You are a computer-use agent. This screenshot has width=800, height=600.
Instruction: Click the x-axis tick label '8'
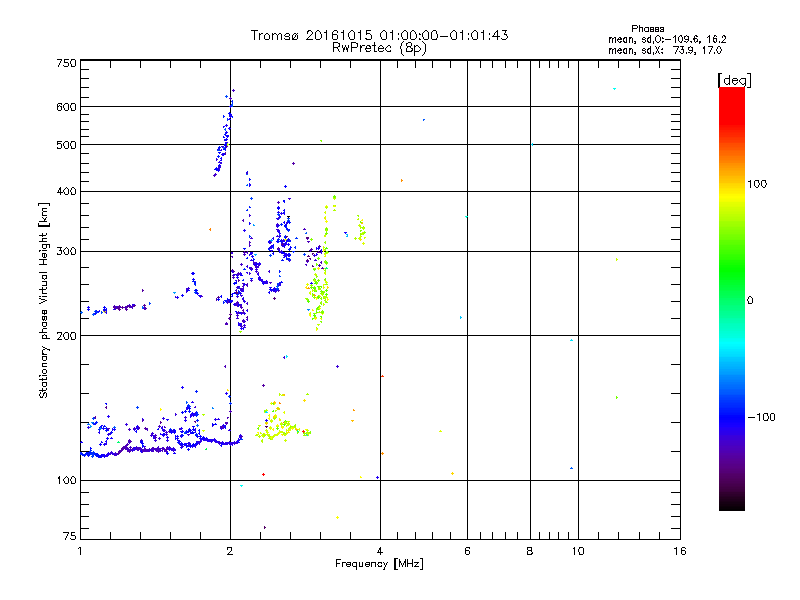[x=530, y=551]
